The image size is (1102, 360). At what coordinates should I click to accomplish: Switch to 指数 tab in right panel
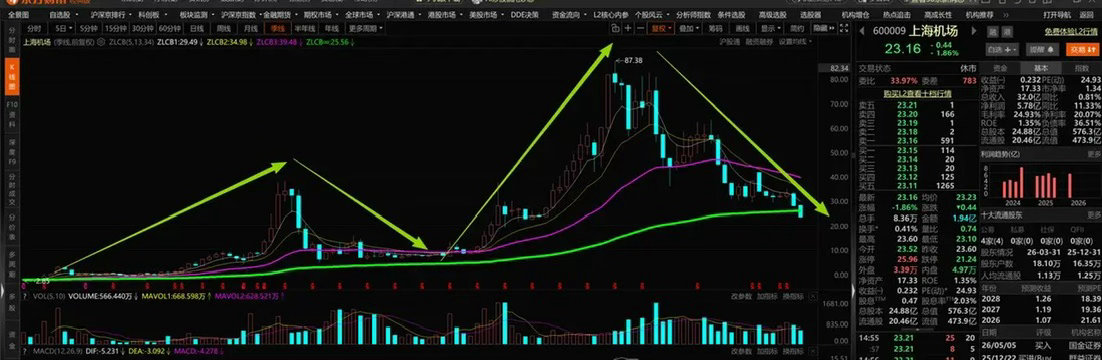[1082, 68]
